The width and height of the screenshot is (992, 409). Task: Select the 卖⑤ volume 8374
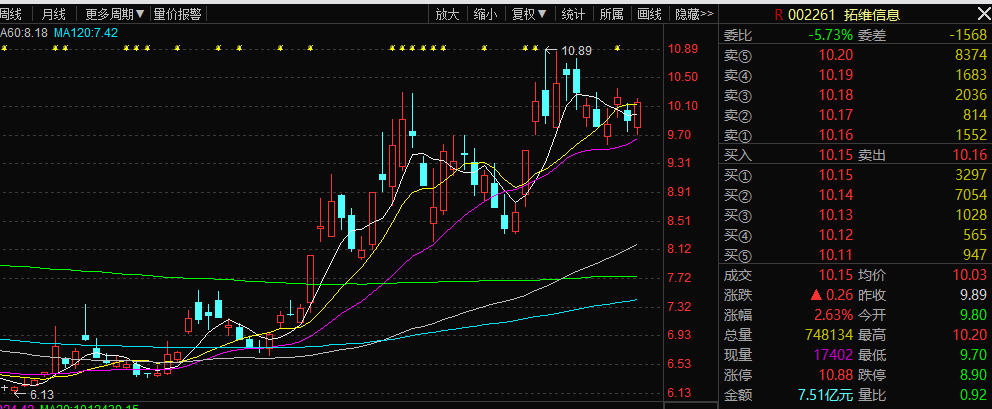(971, 56)
